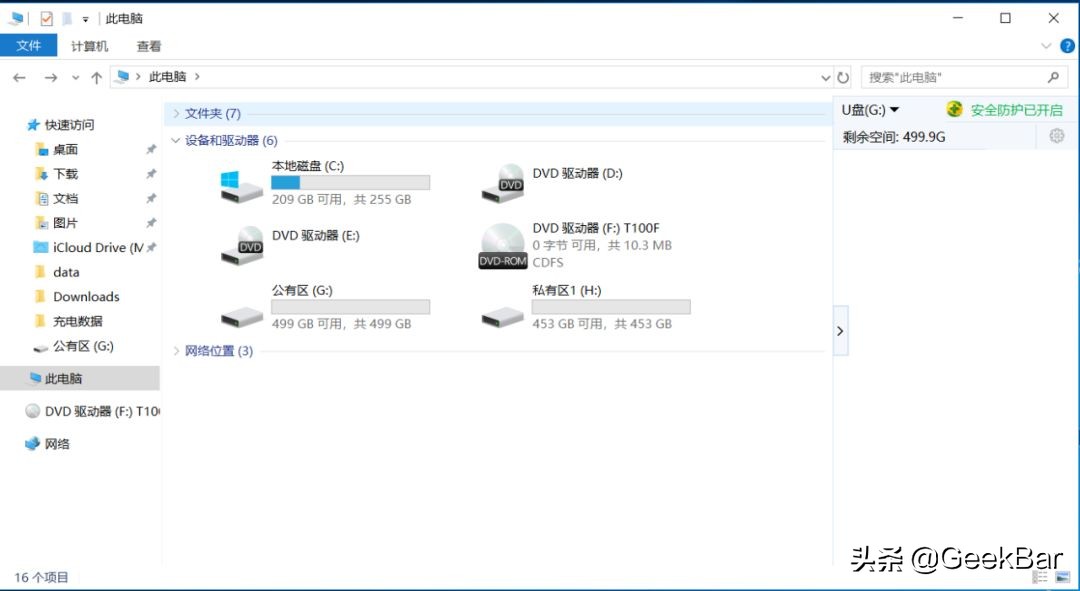The width and height of the screenshot is (1080, 591).
Task: Open 图片 in quick access
Action: point(65,223)
